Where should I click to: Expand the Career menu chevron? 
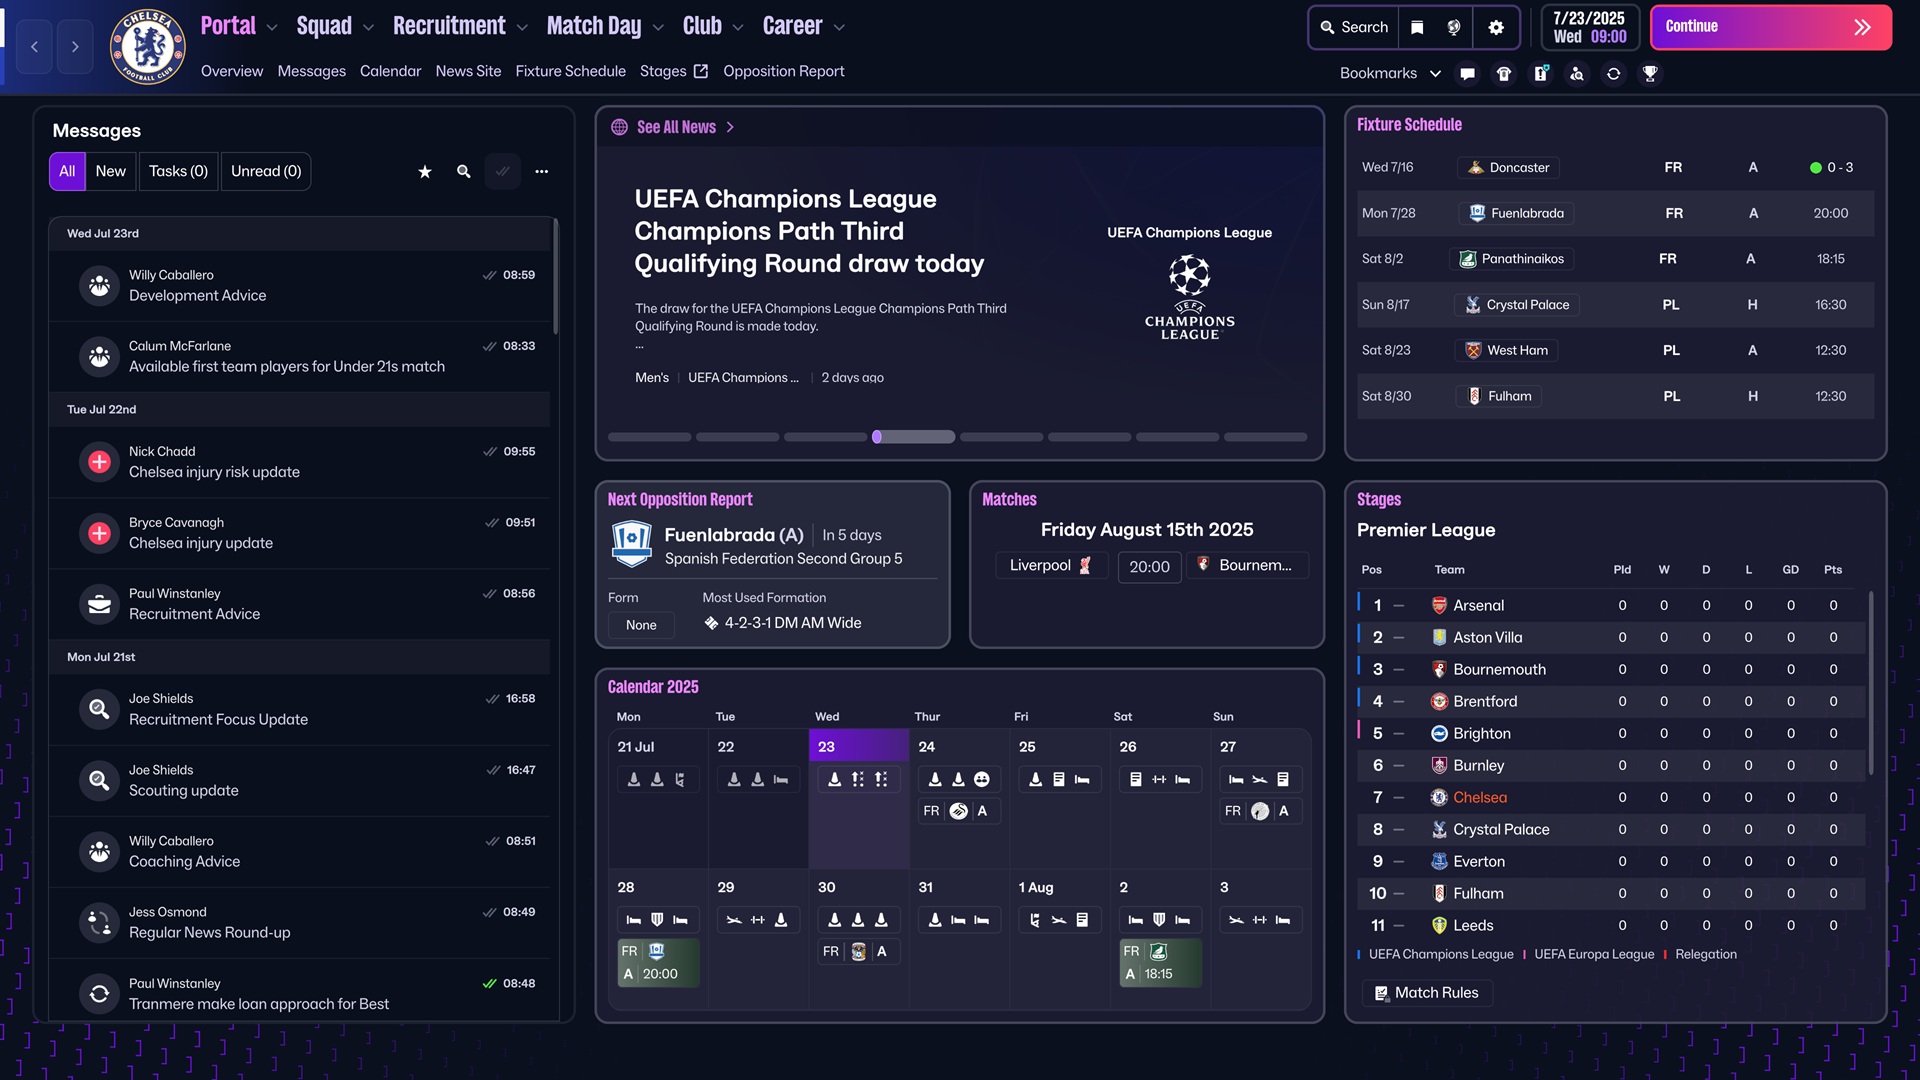click(x=841, y=27)
